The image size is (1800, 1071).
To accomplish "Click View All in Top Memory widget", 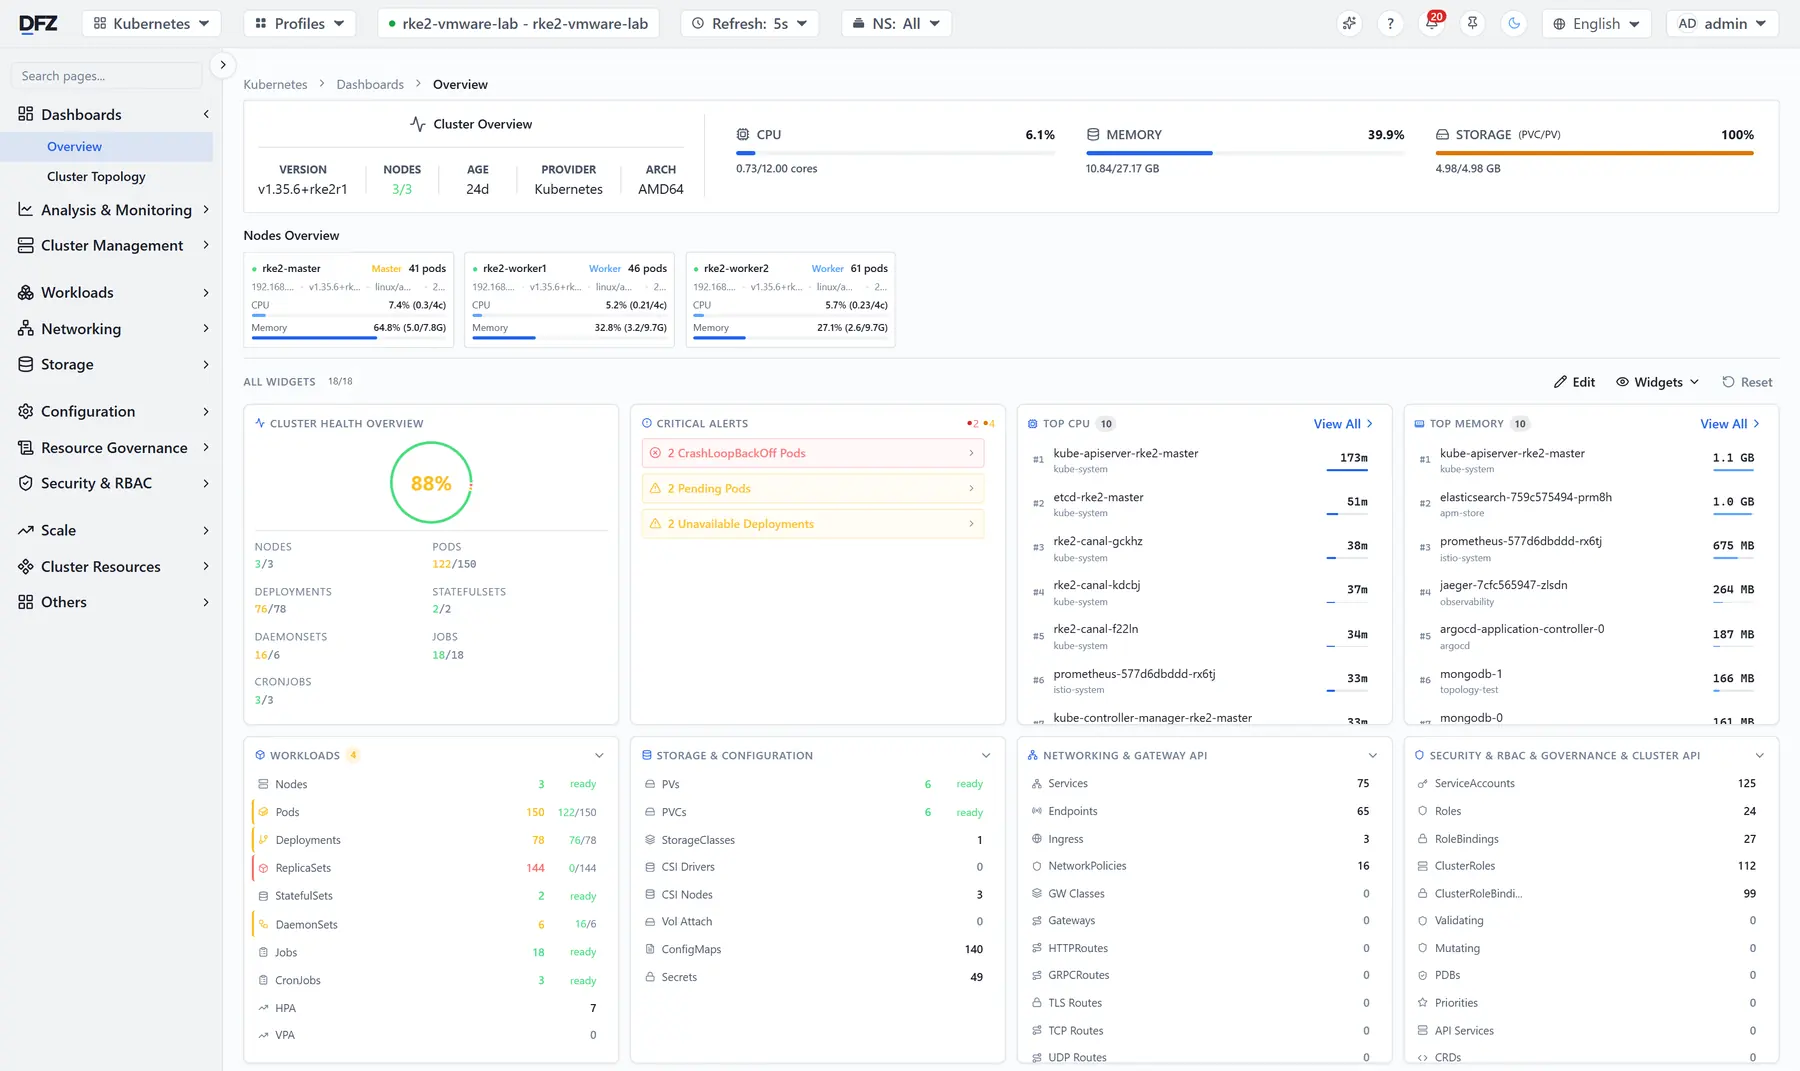I will tap(1730, 424).
